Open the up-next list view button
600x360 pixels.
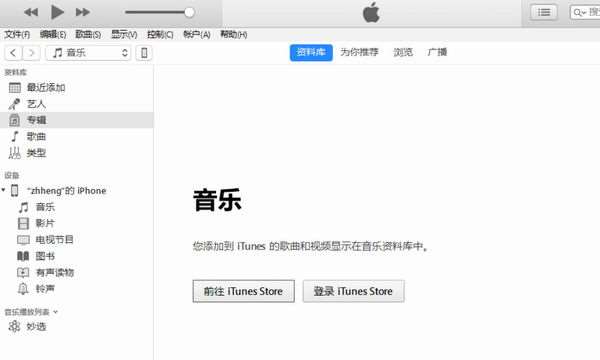click(x=544, y=12)
